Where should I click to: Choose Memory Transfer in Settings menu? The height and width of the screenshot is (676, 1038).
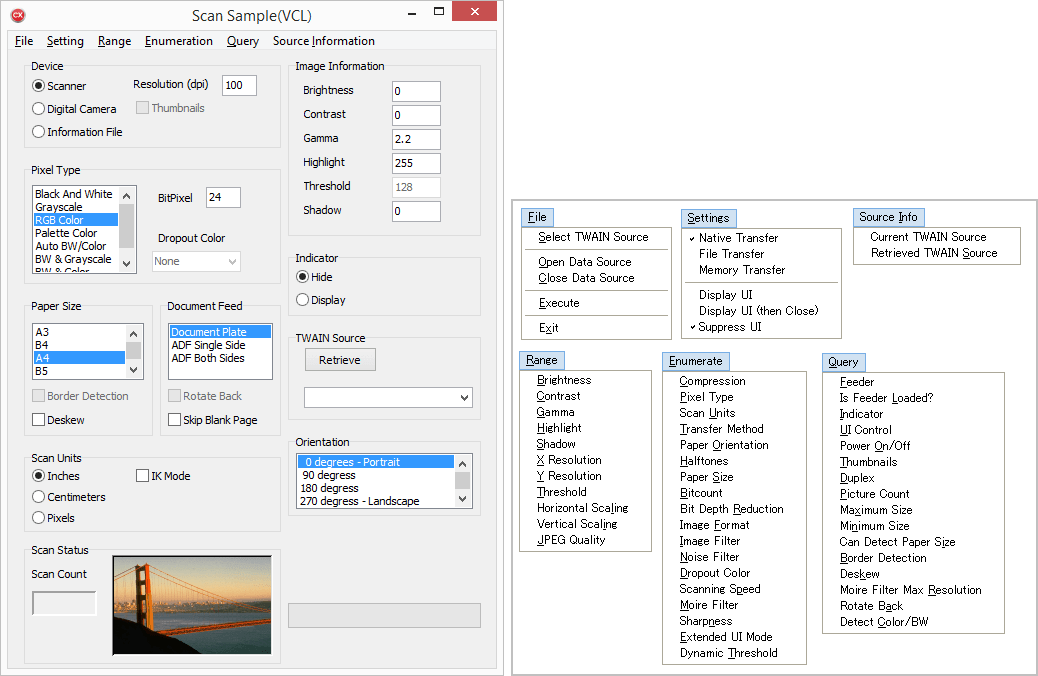(742, 270)
